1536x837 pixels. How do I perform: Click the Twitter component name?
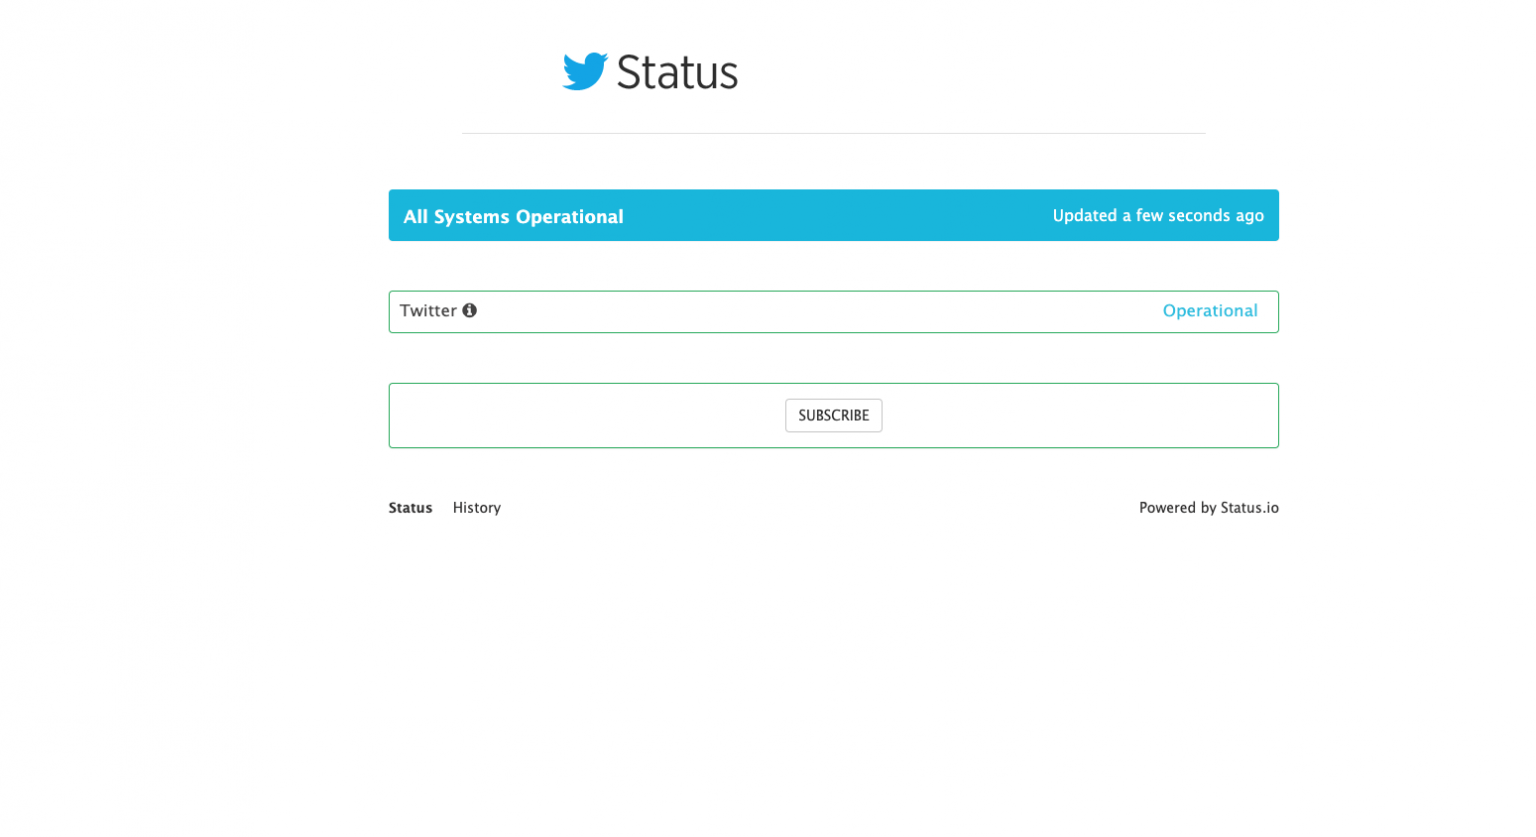pyautogui.click(x=428, y=311)
